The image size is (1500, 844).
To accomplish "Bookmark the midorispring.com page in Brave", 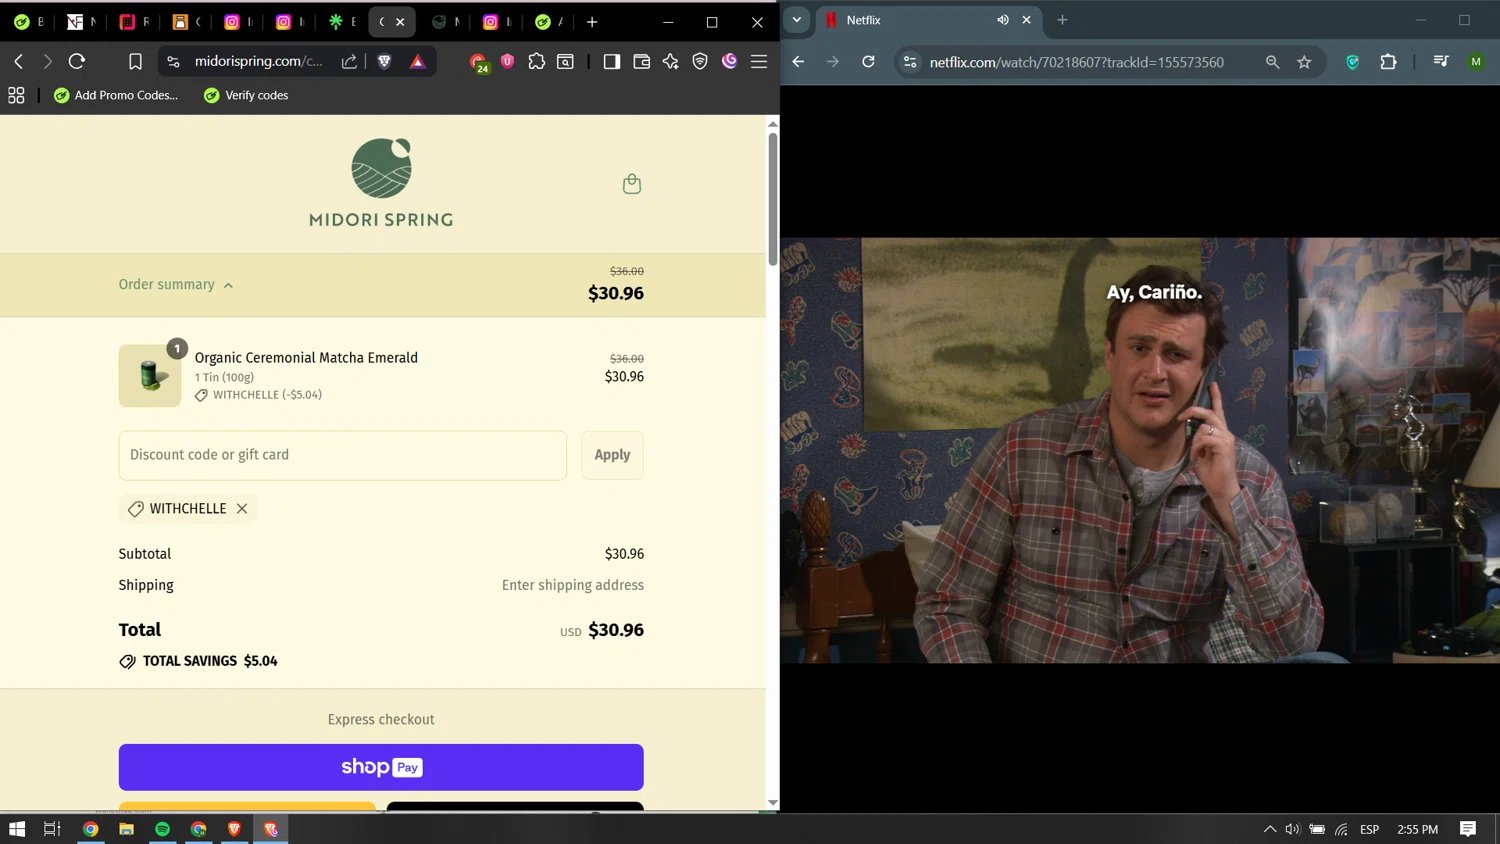I will tap(135, 62).
